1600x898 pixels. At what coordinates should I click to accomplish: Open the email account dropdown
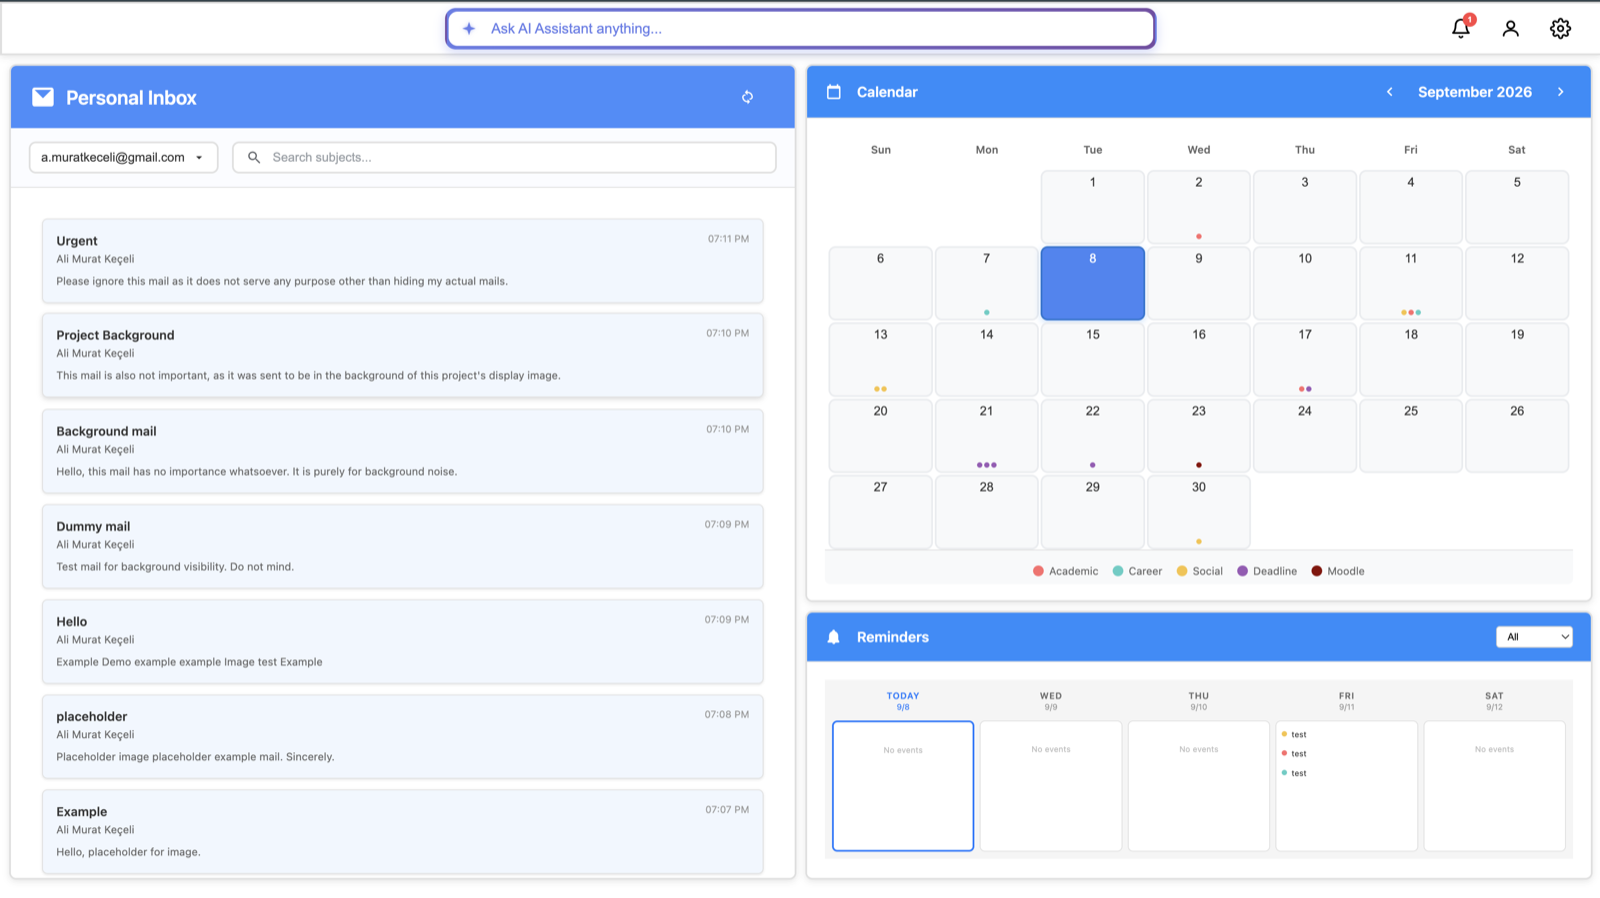[x=124, y=157]
